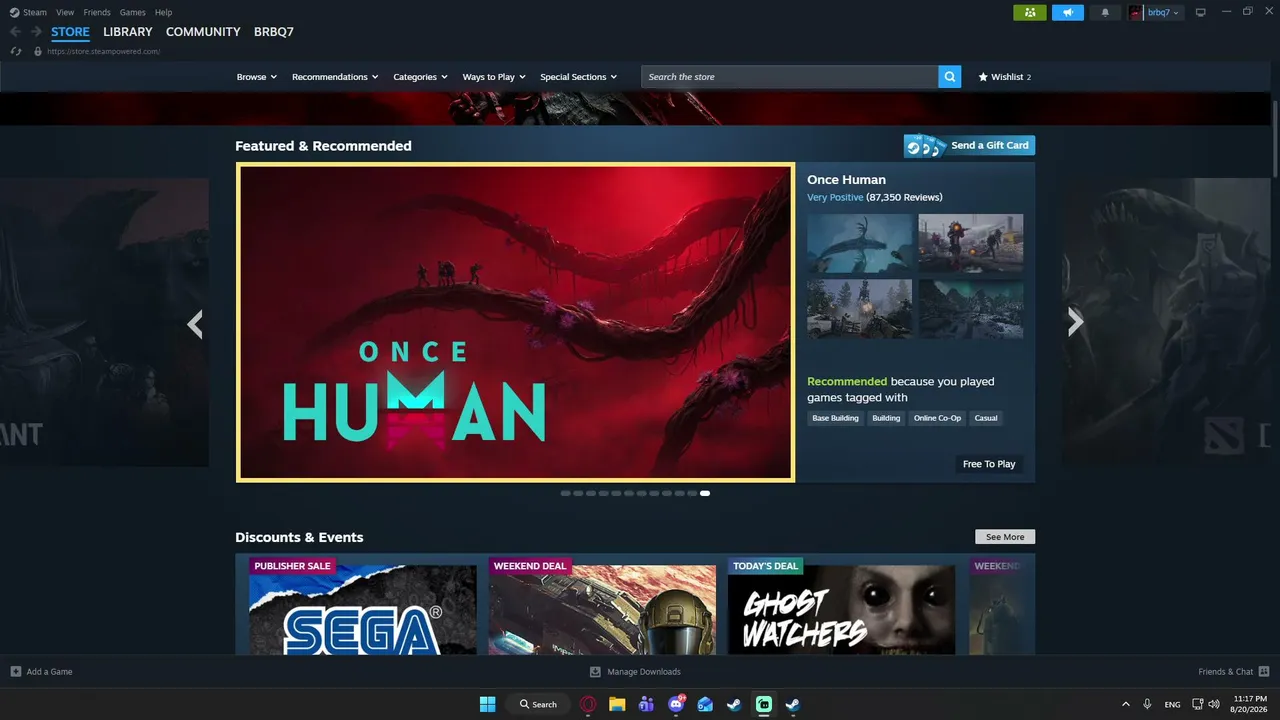Screen dimensions: 1280x720
Task: Expand the Special Sections dropdown
Action: pyautogui.click(x=579, y=77)
